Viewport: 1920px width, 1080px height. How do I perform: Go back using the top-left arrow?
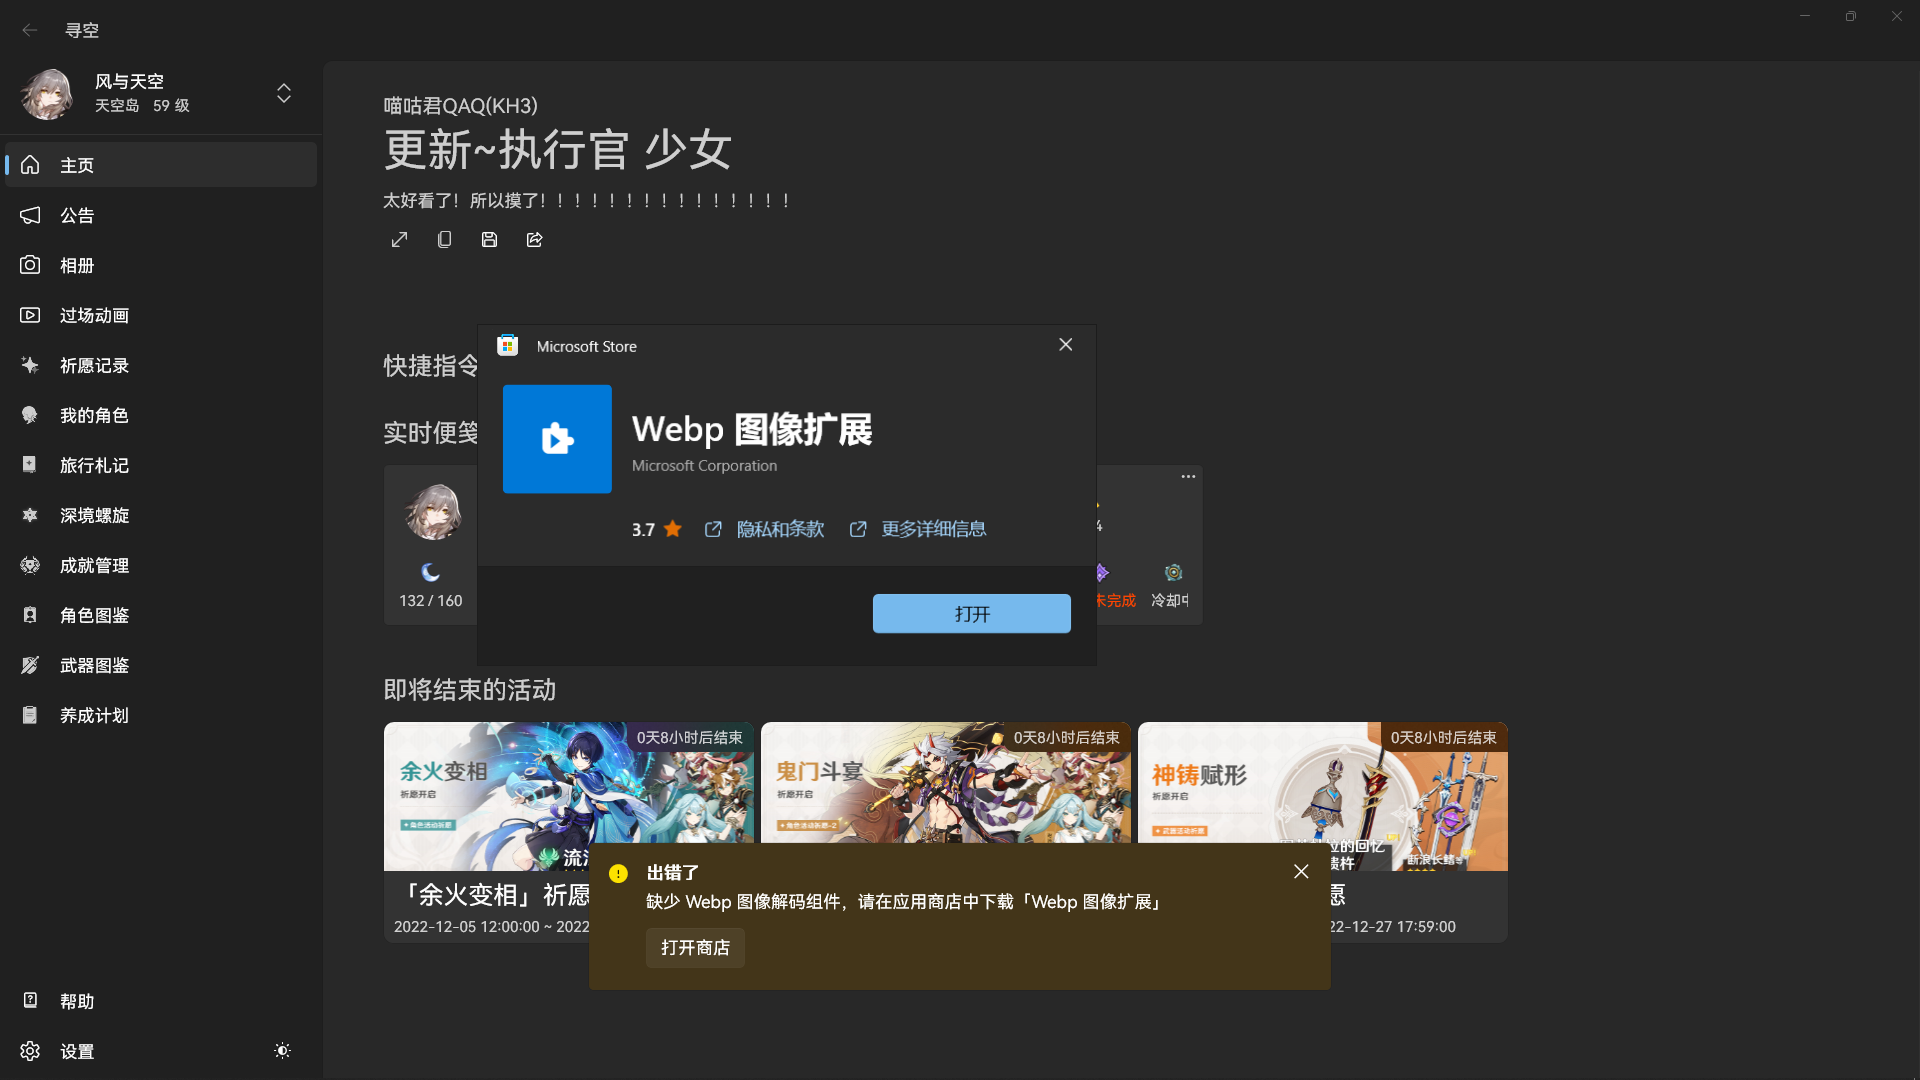point(30,30)
